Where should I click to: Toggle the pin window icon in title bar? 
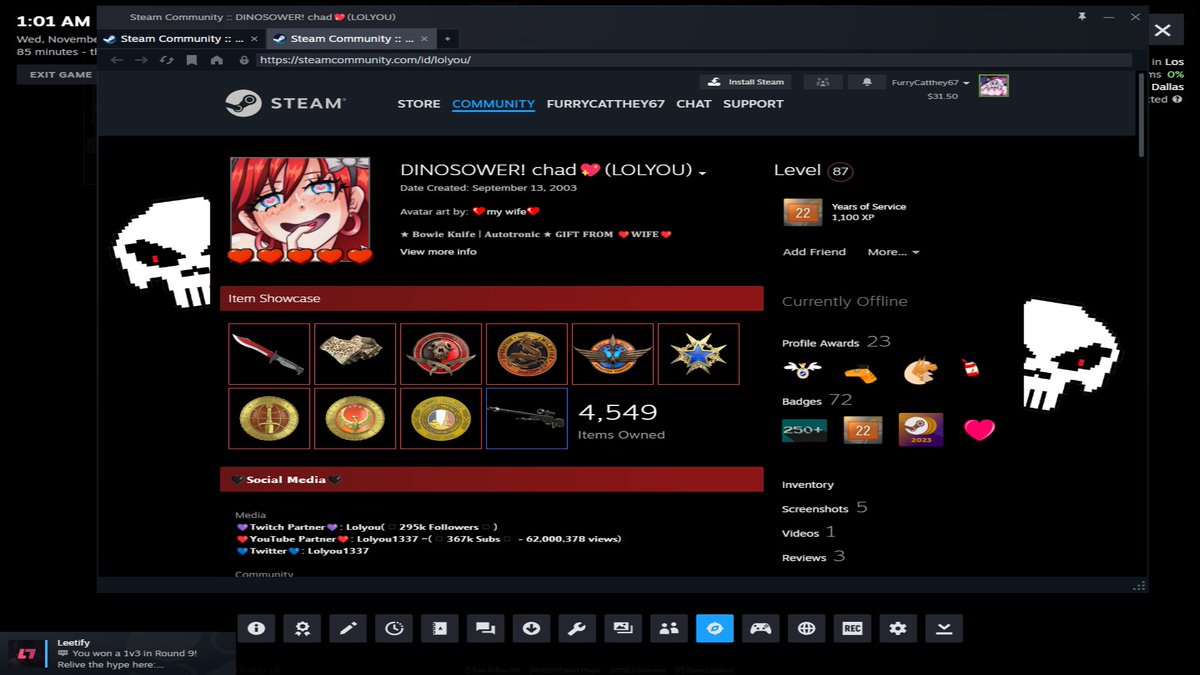tap(1081, 17)
